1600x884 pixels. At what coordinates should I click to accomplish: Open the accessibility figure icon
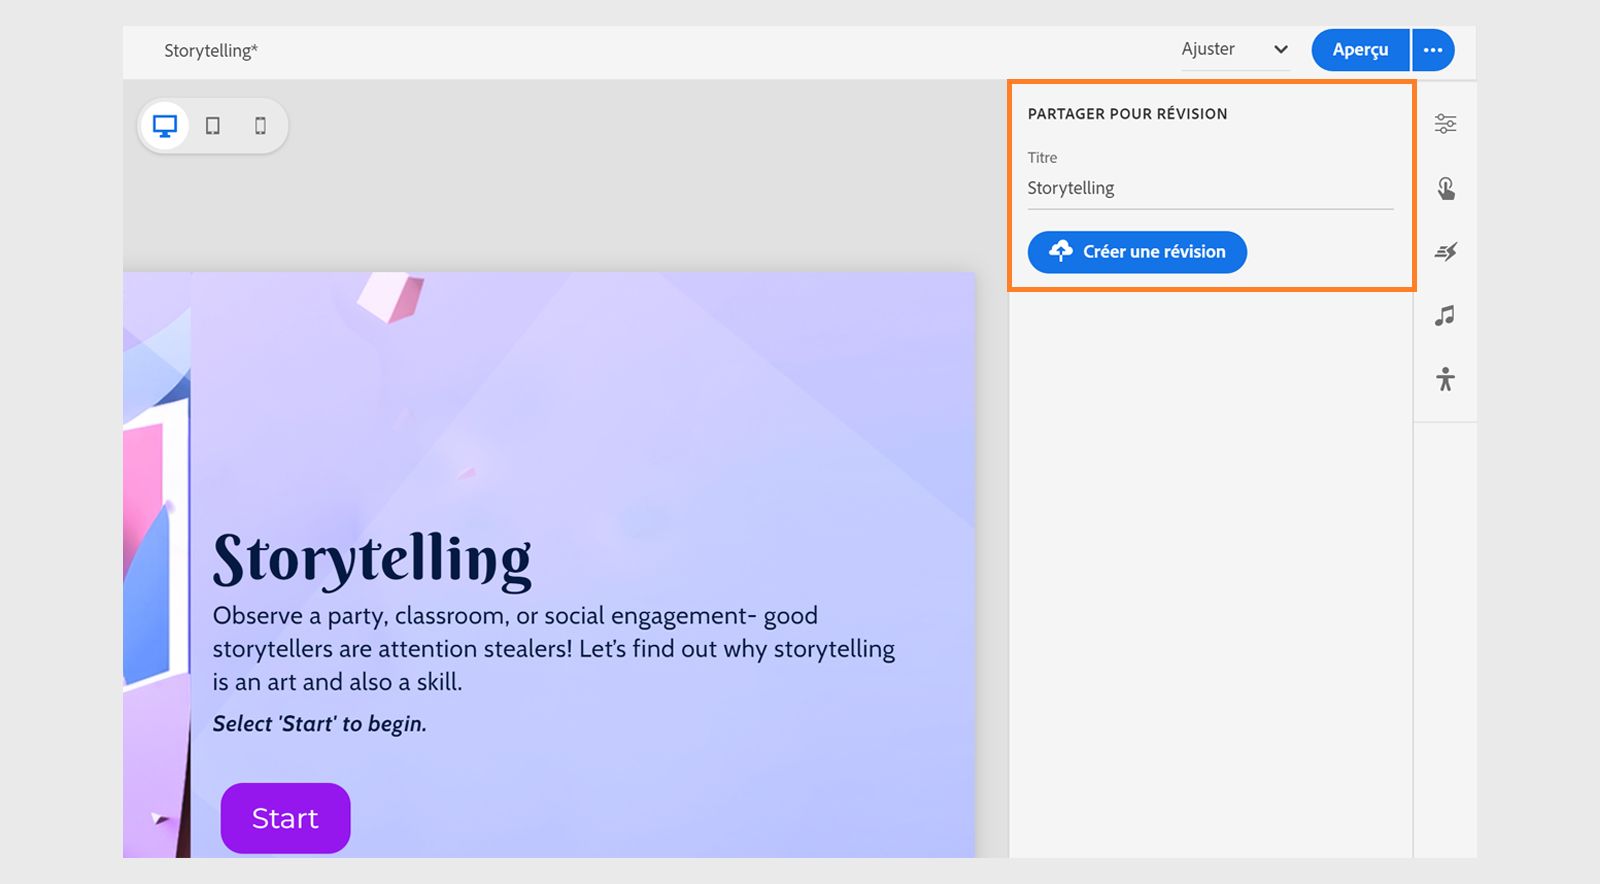click(1445, 379)
